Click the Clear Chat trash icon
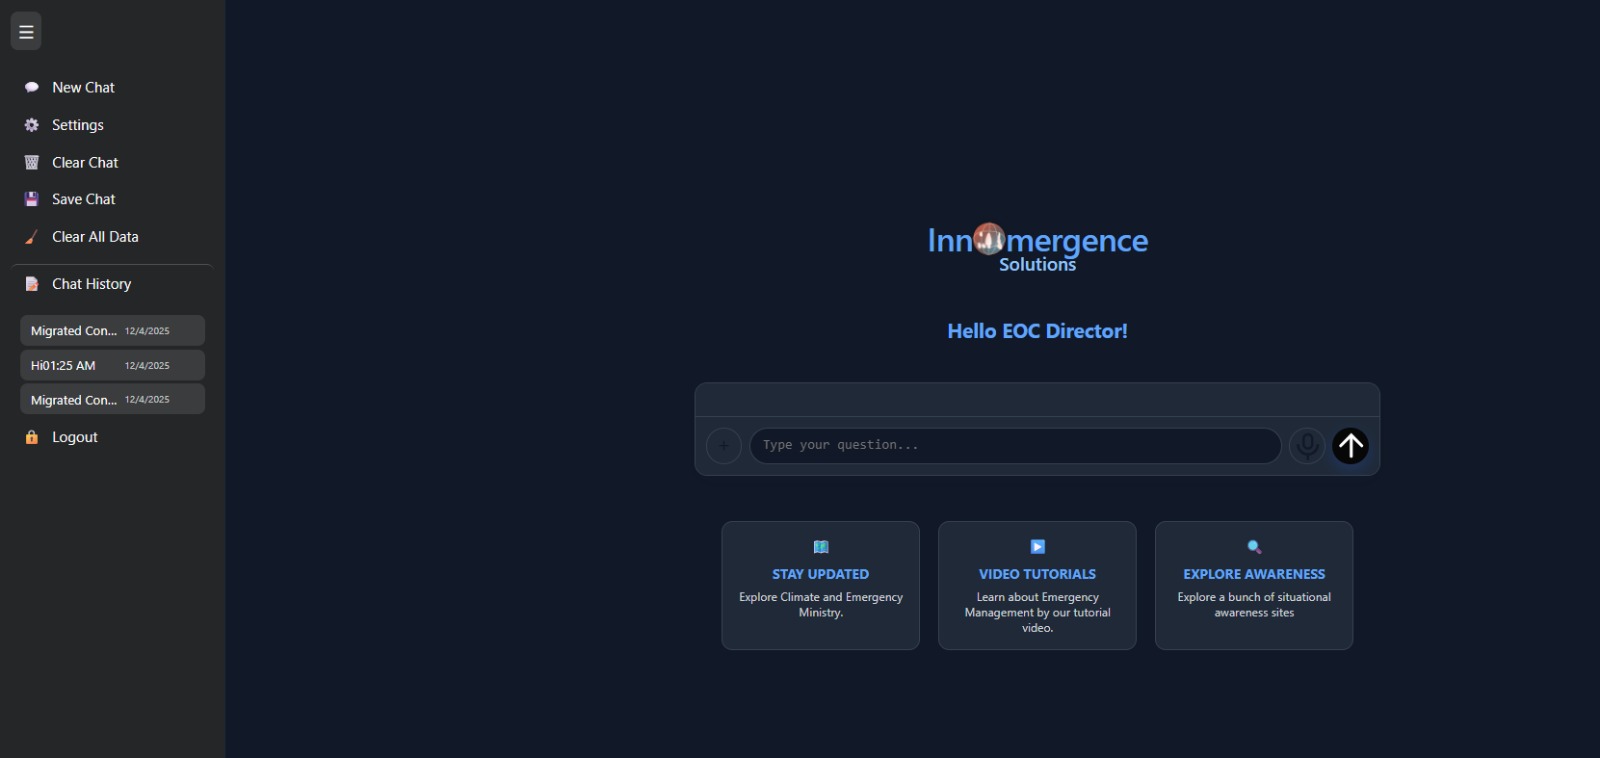This screenshot has height=758, width=1600. [x=32, y=162]
